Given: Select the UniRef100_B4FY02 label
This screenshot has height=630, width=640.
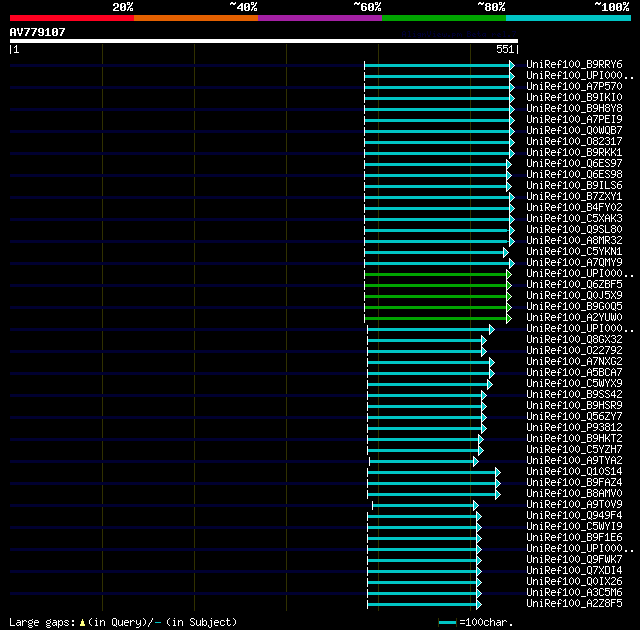Looking at the screenshot, I should tap(574, 208).
